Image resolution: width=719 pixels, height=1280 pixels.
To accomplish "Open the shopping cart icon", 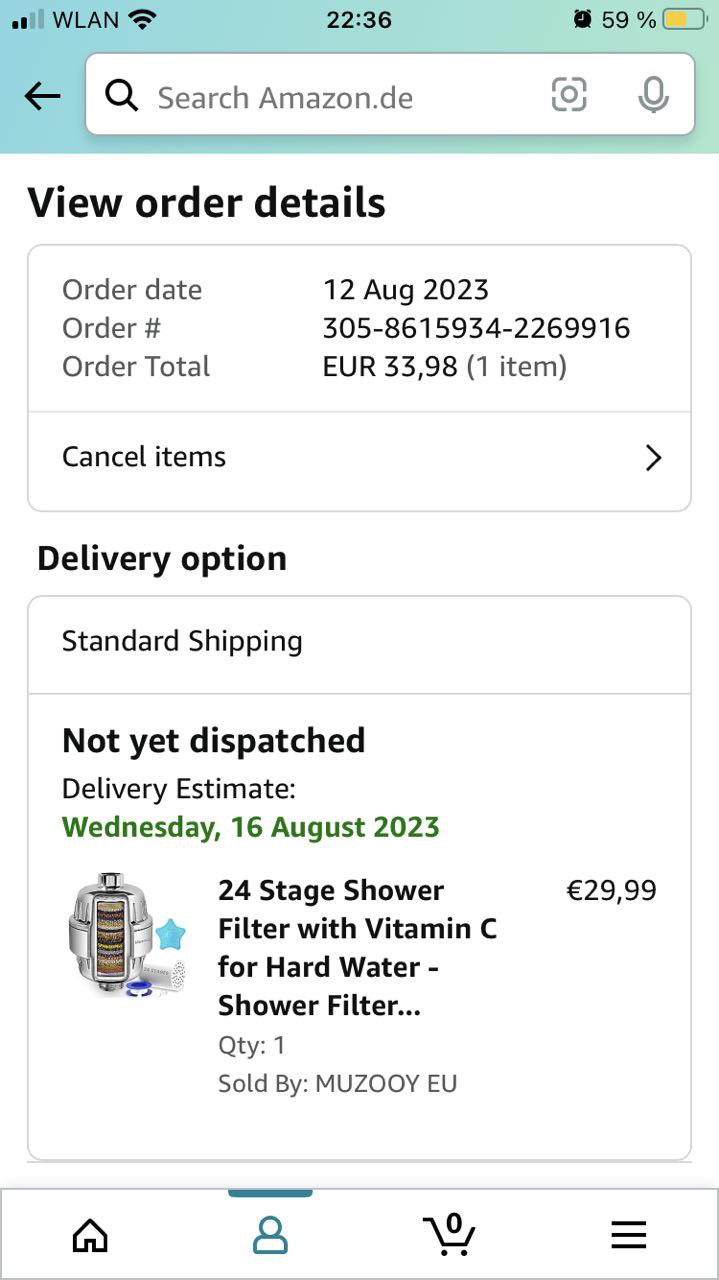I will click(448, 1234).
